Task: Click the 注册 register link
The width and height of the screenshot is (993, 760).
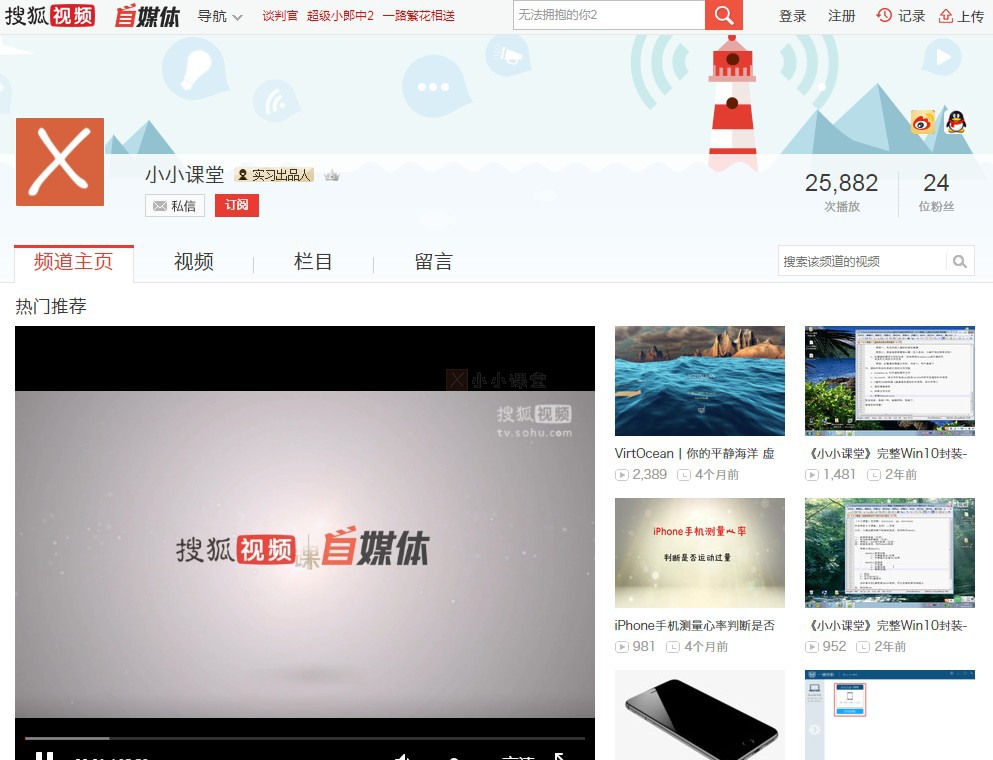Action: tap(842, 16)
